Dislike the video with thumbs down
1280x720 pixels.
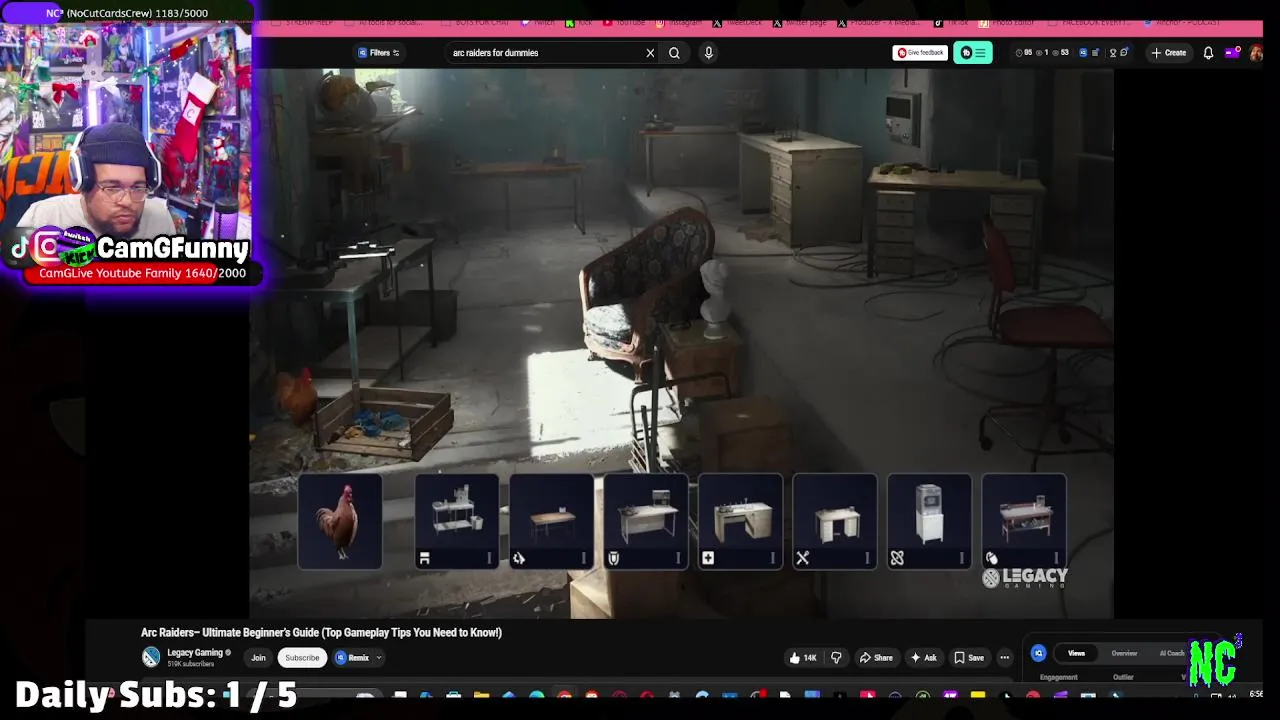pos(836,658)
